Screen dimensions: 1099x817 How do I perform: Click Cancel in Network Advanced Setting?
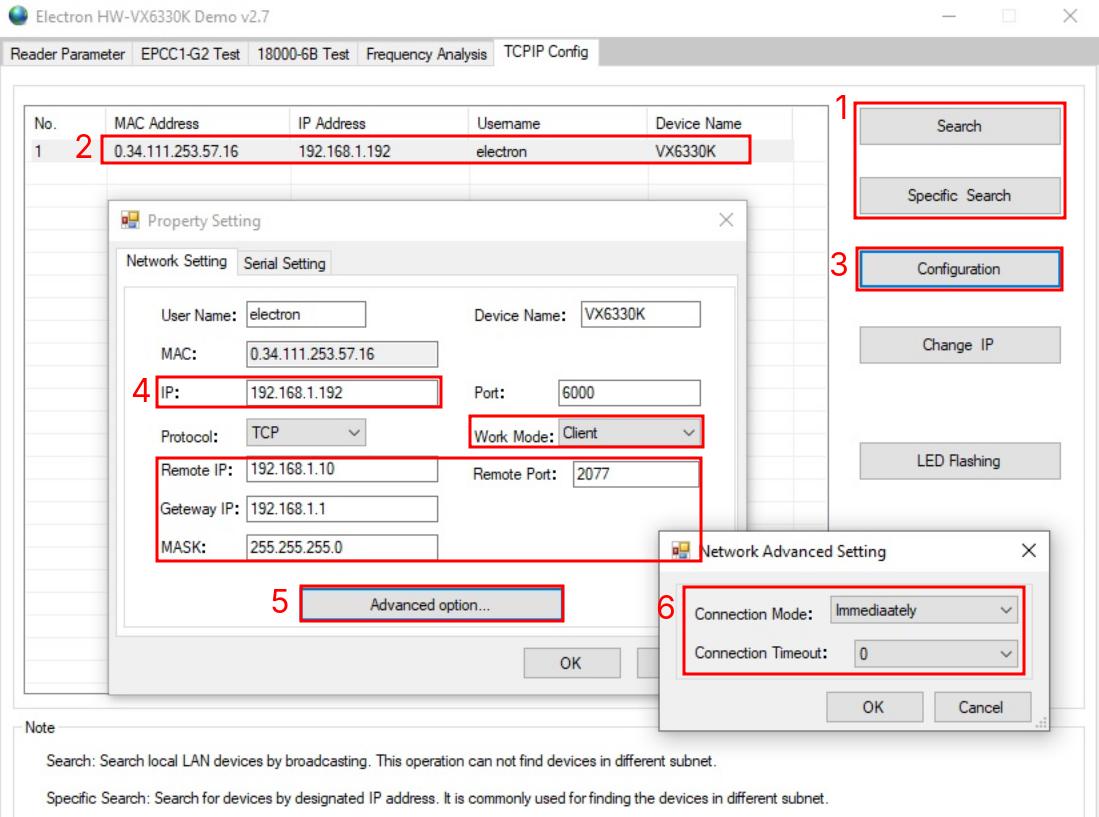pyautogui.click(x=980, y=707)
